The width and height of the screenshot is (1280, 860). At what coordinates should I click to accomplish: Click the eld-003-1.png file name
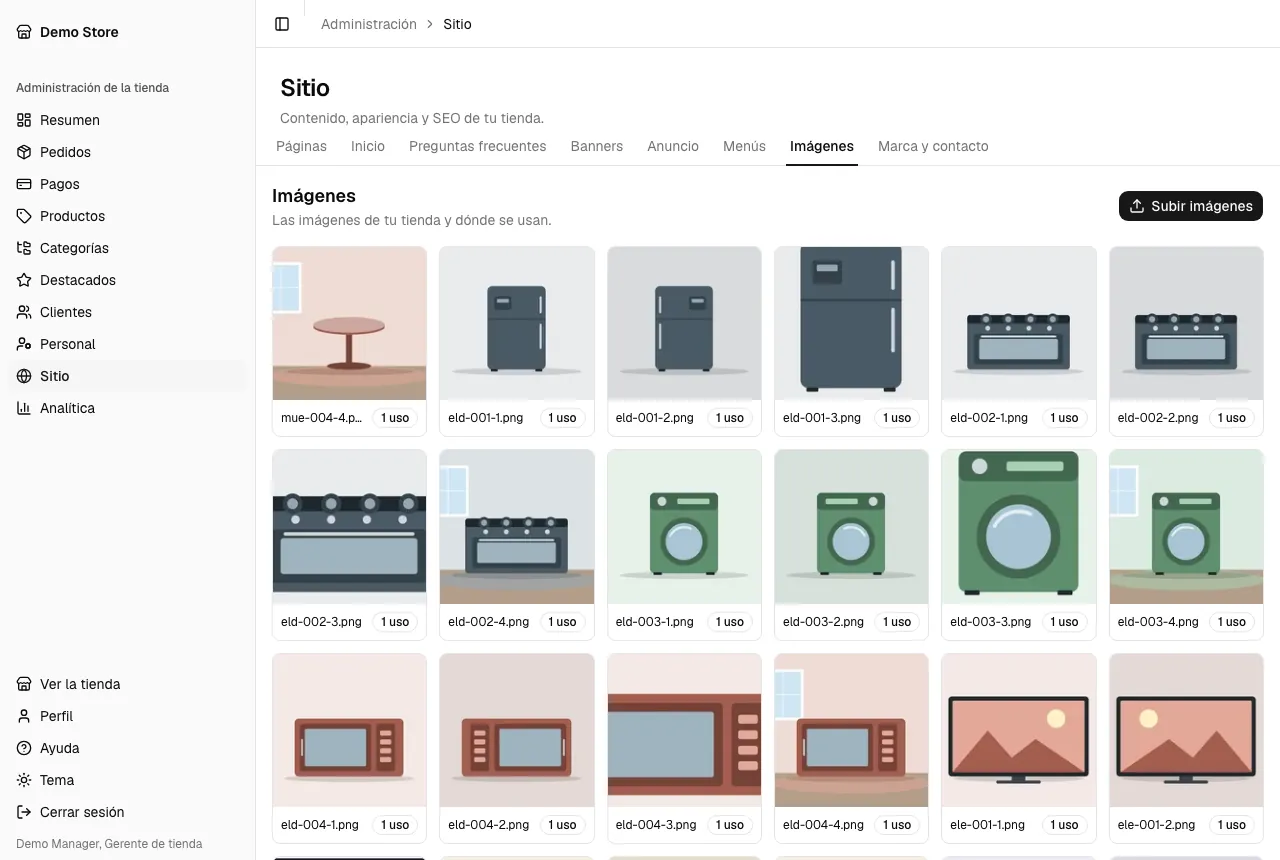click(655, 622)
